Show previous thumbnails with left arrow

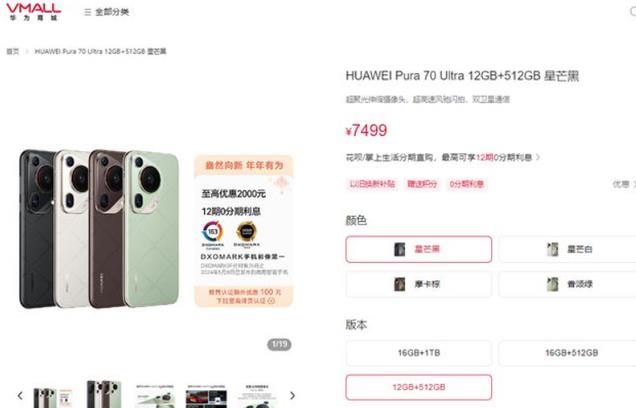click(x=20, y=395)
